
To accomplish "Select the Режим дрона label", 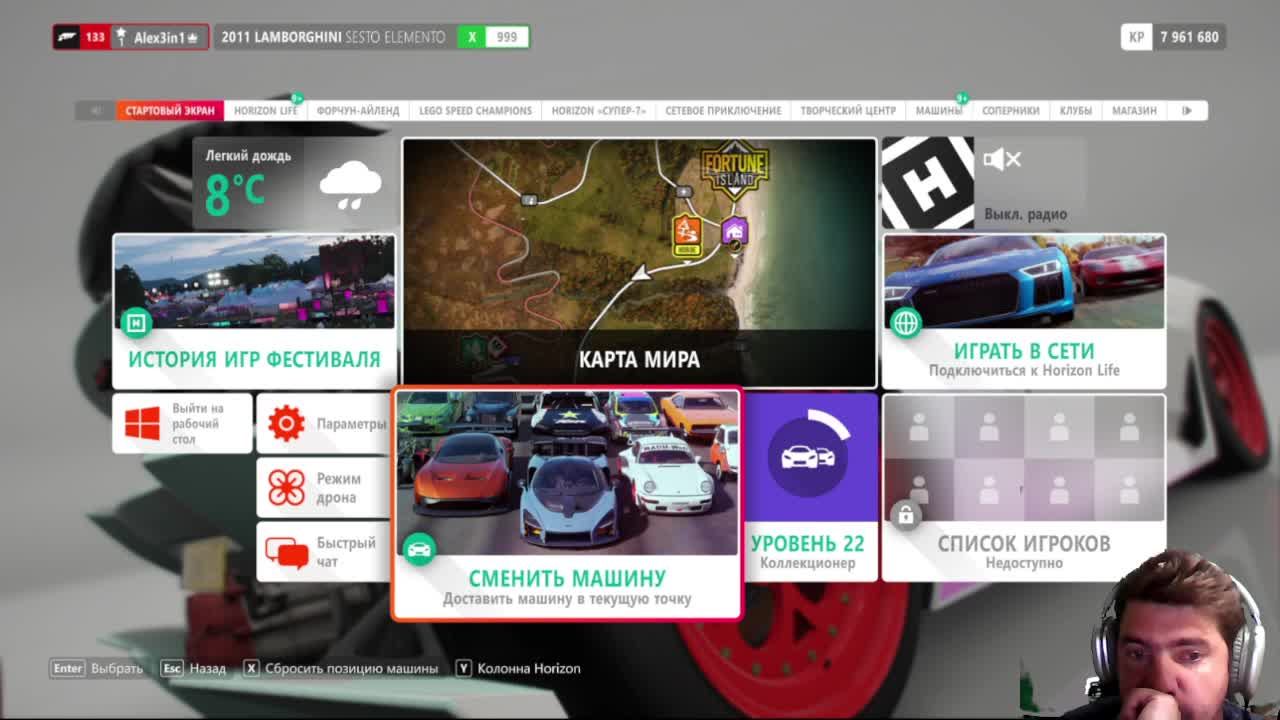I will (339, 488).
